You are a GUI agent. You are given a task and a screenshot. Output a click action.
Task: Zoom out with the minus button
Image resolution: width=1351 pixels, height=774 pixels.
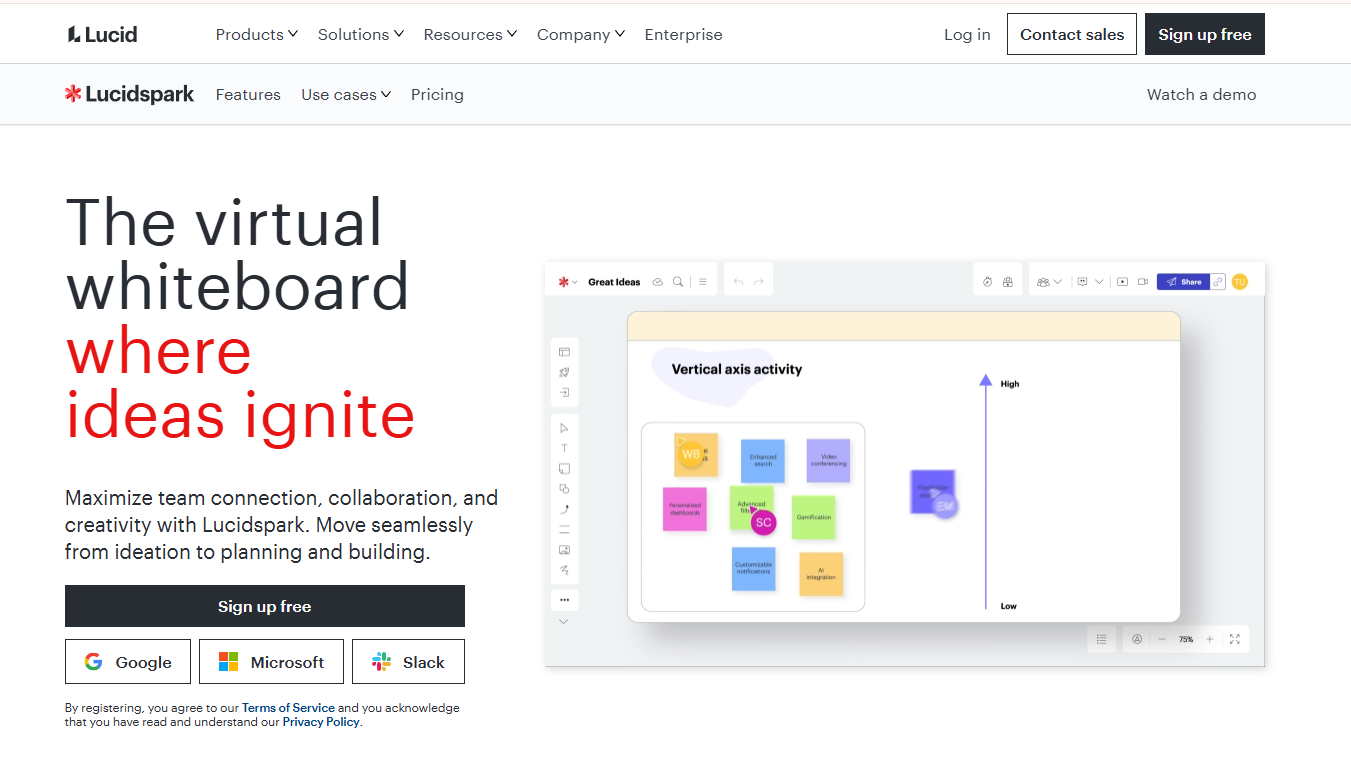[x=1162, y=639]
